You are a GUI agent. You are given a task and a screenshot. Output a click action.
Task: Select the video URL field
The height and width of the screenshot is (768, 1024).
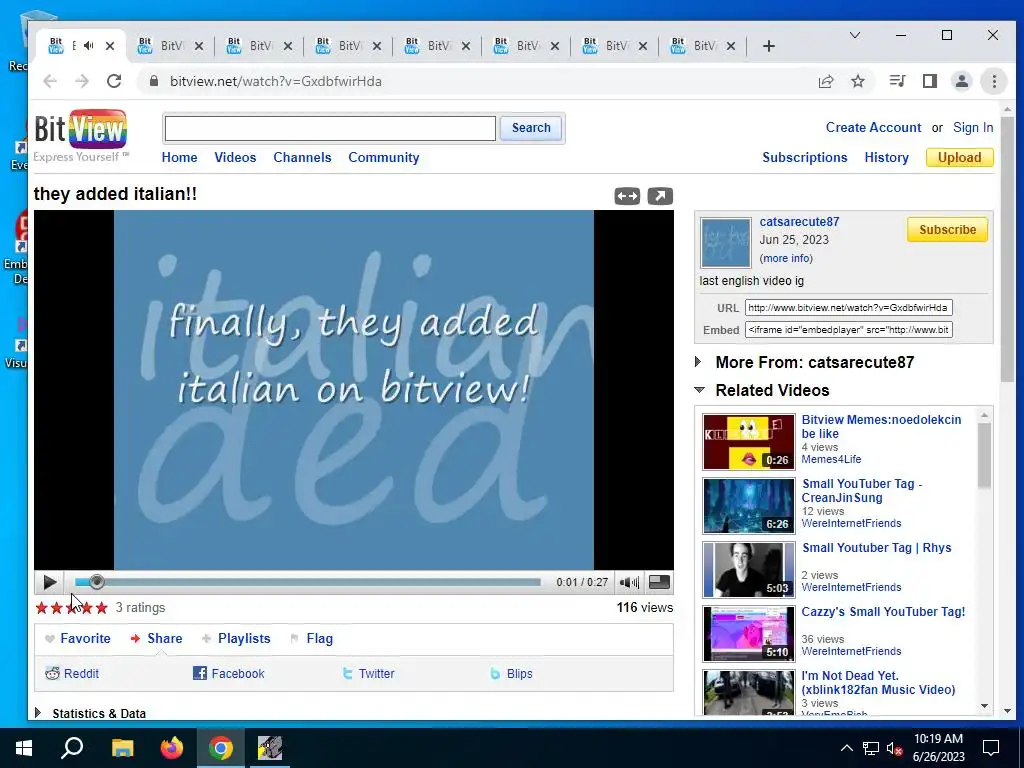[848, 308]
